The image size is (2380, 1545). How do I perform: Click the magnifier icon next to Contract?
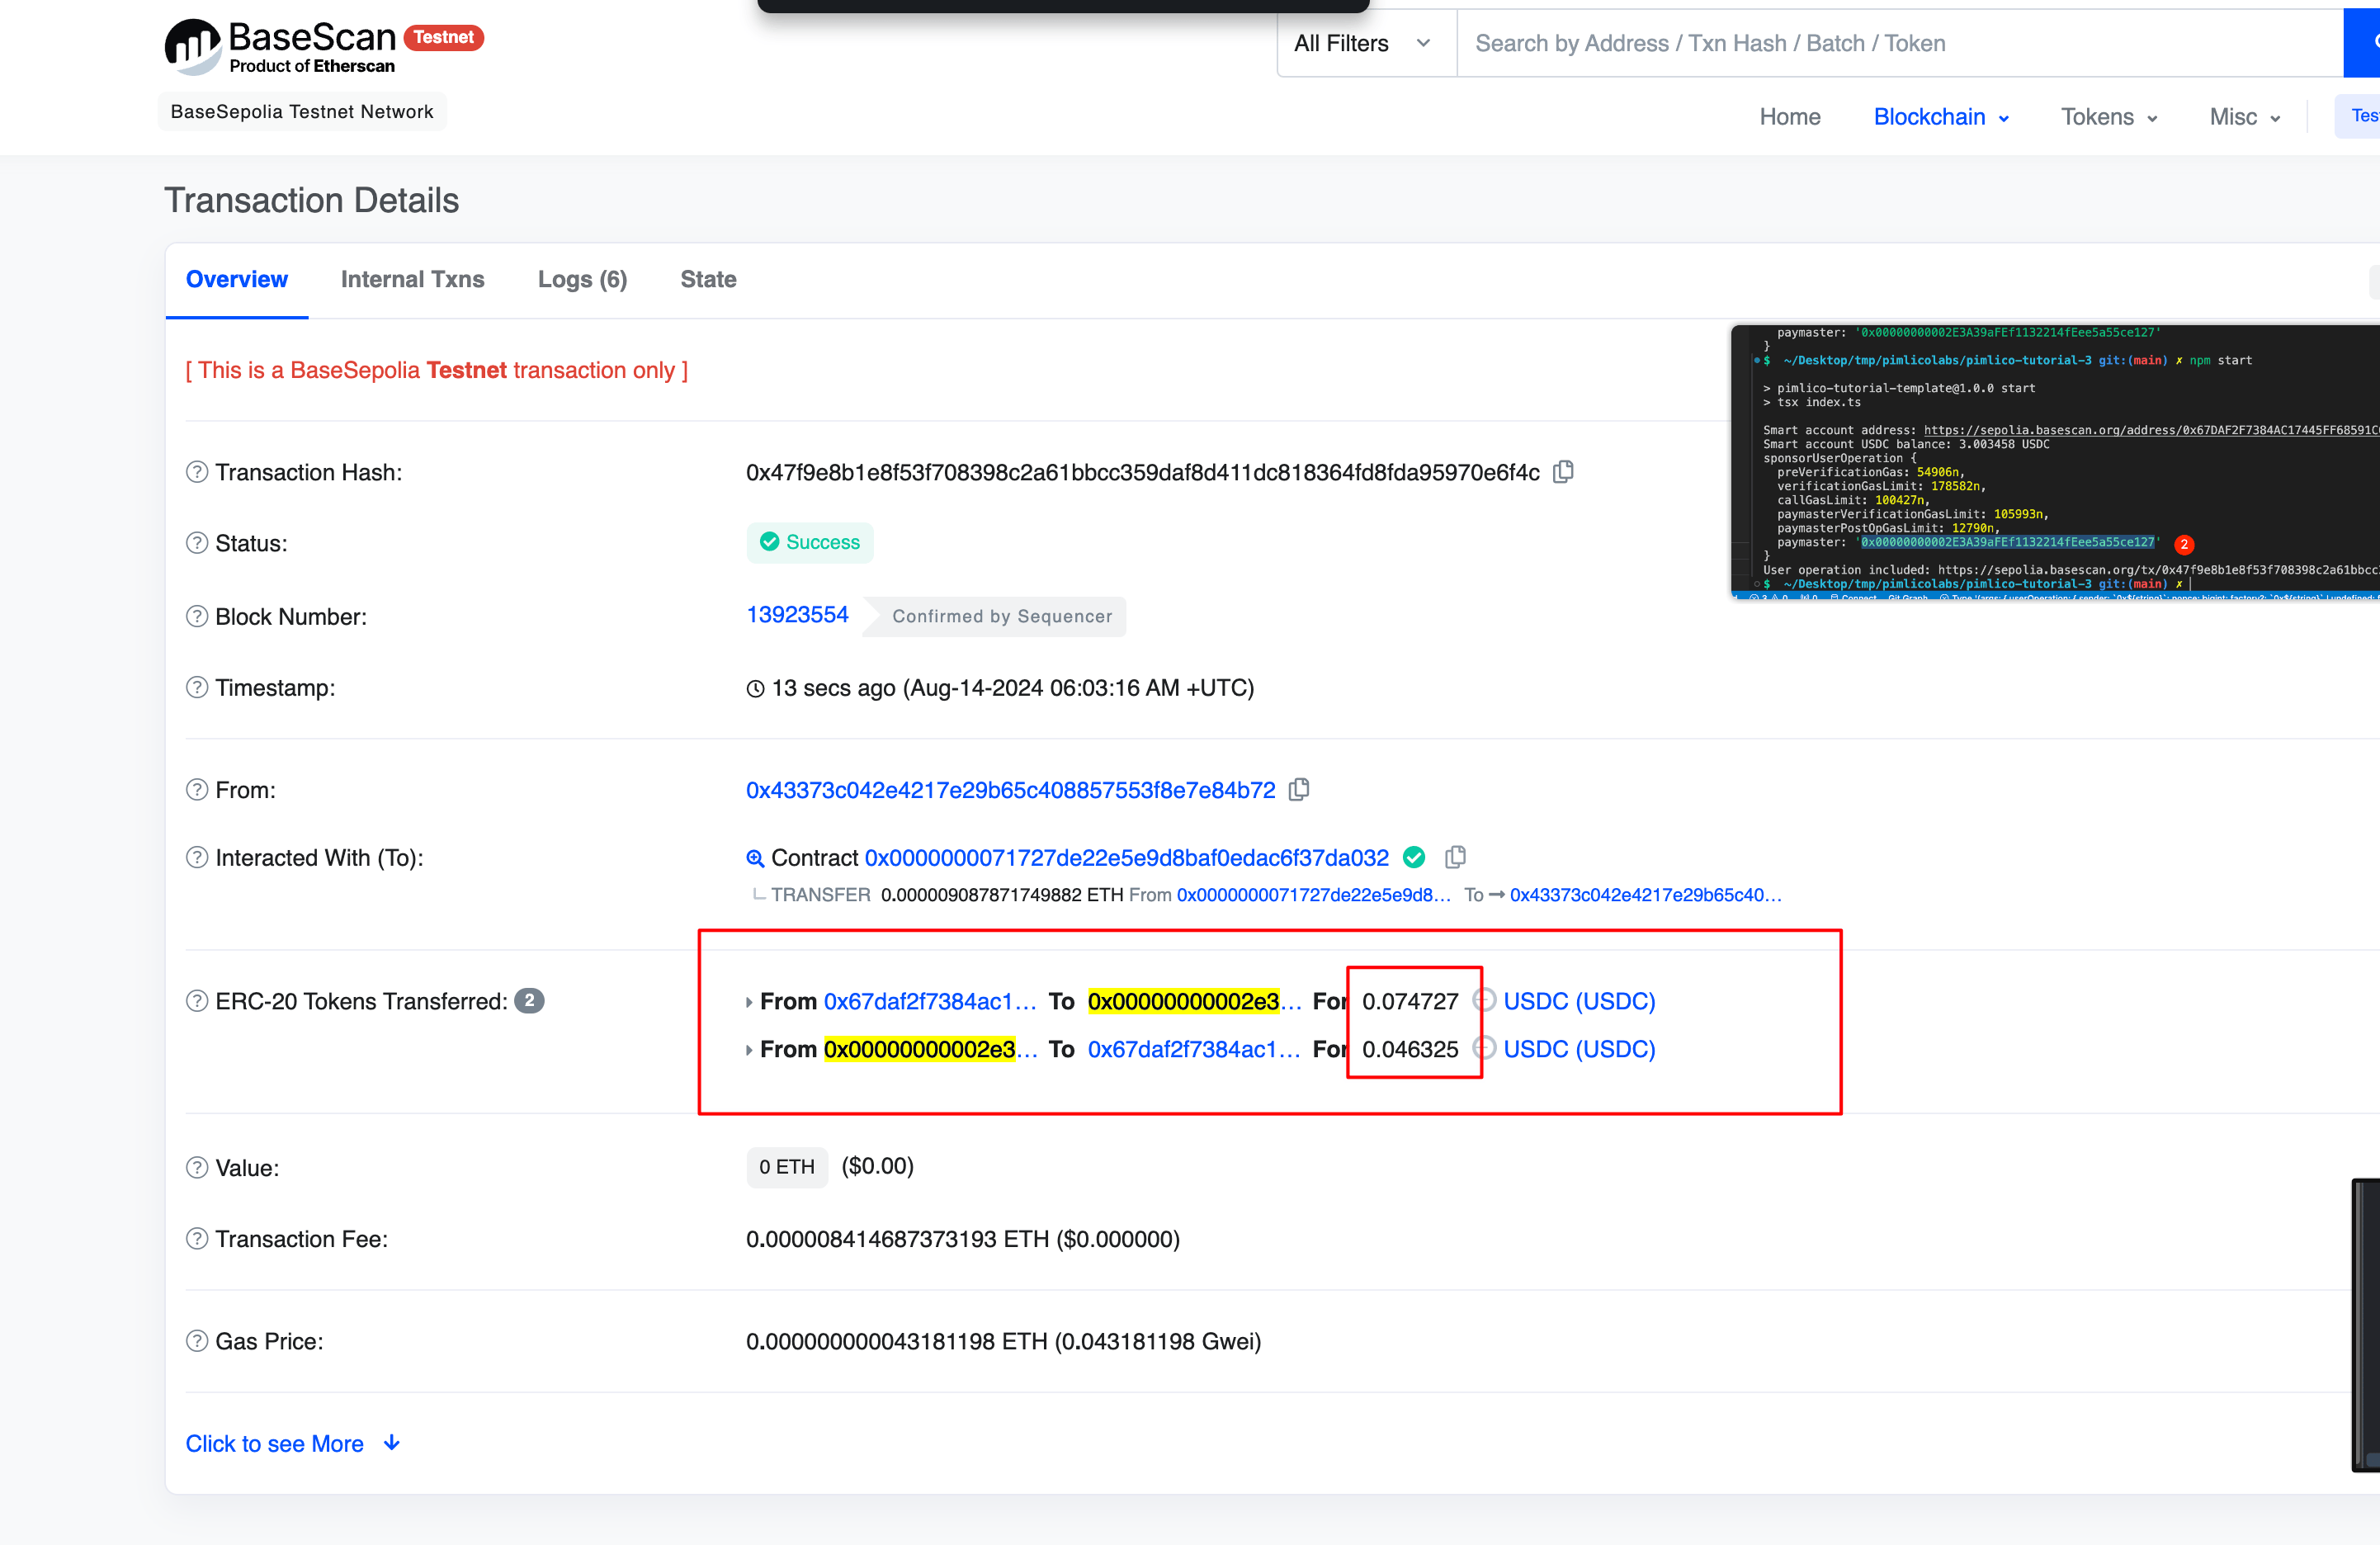[755, 858]
